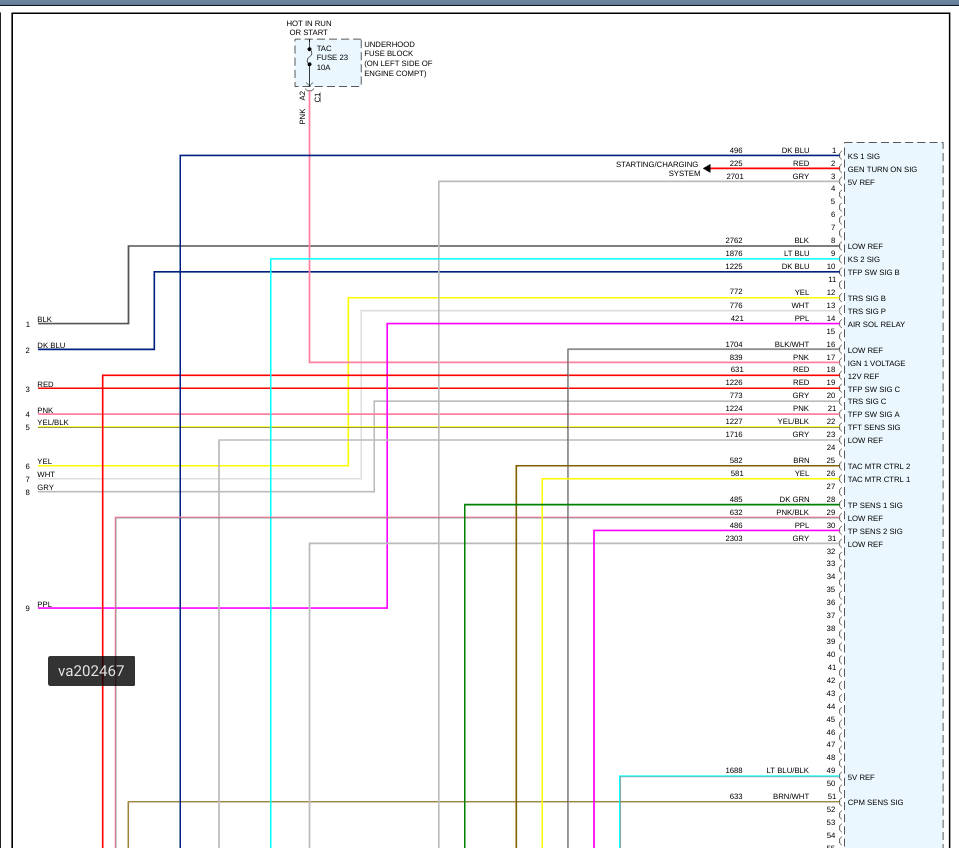Select the TRS SIG B label
959x848 pixels.
click(866, 298)
